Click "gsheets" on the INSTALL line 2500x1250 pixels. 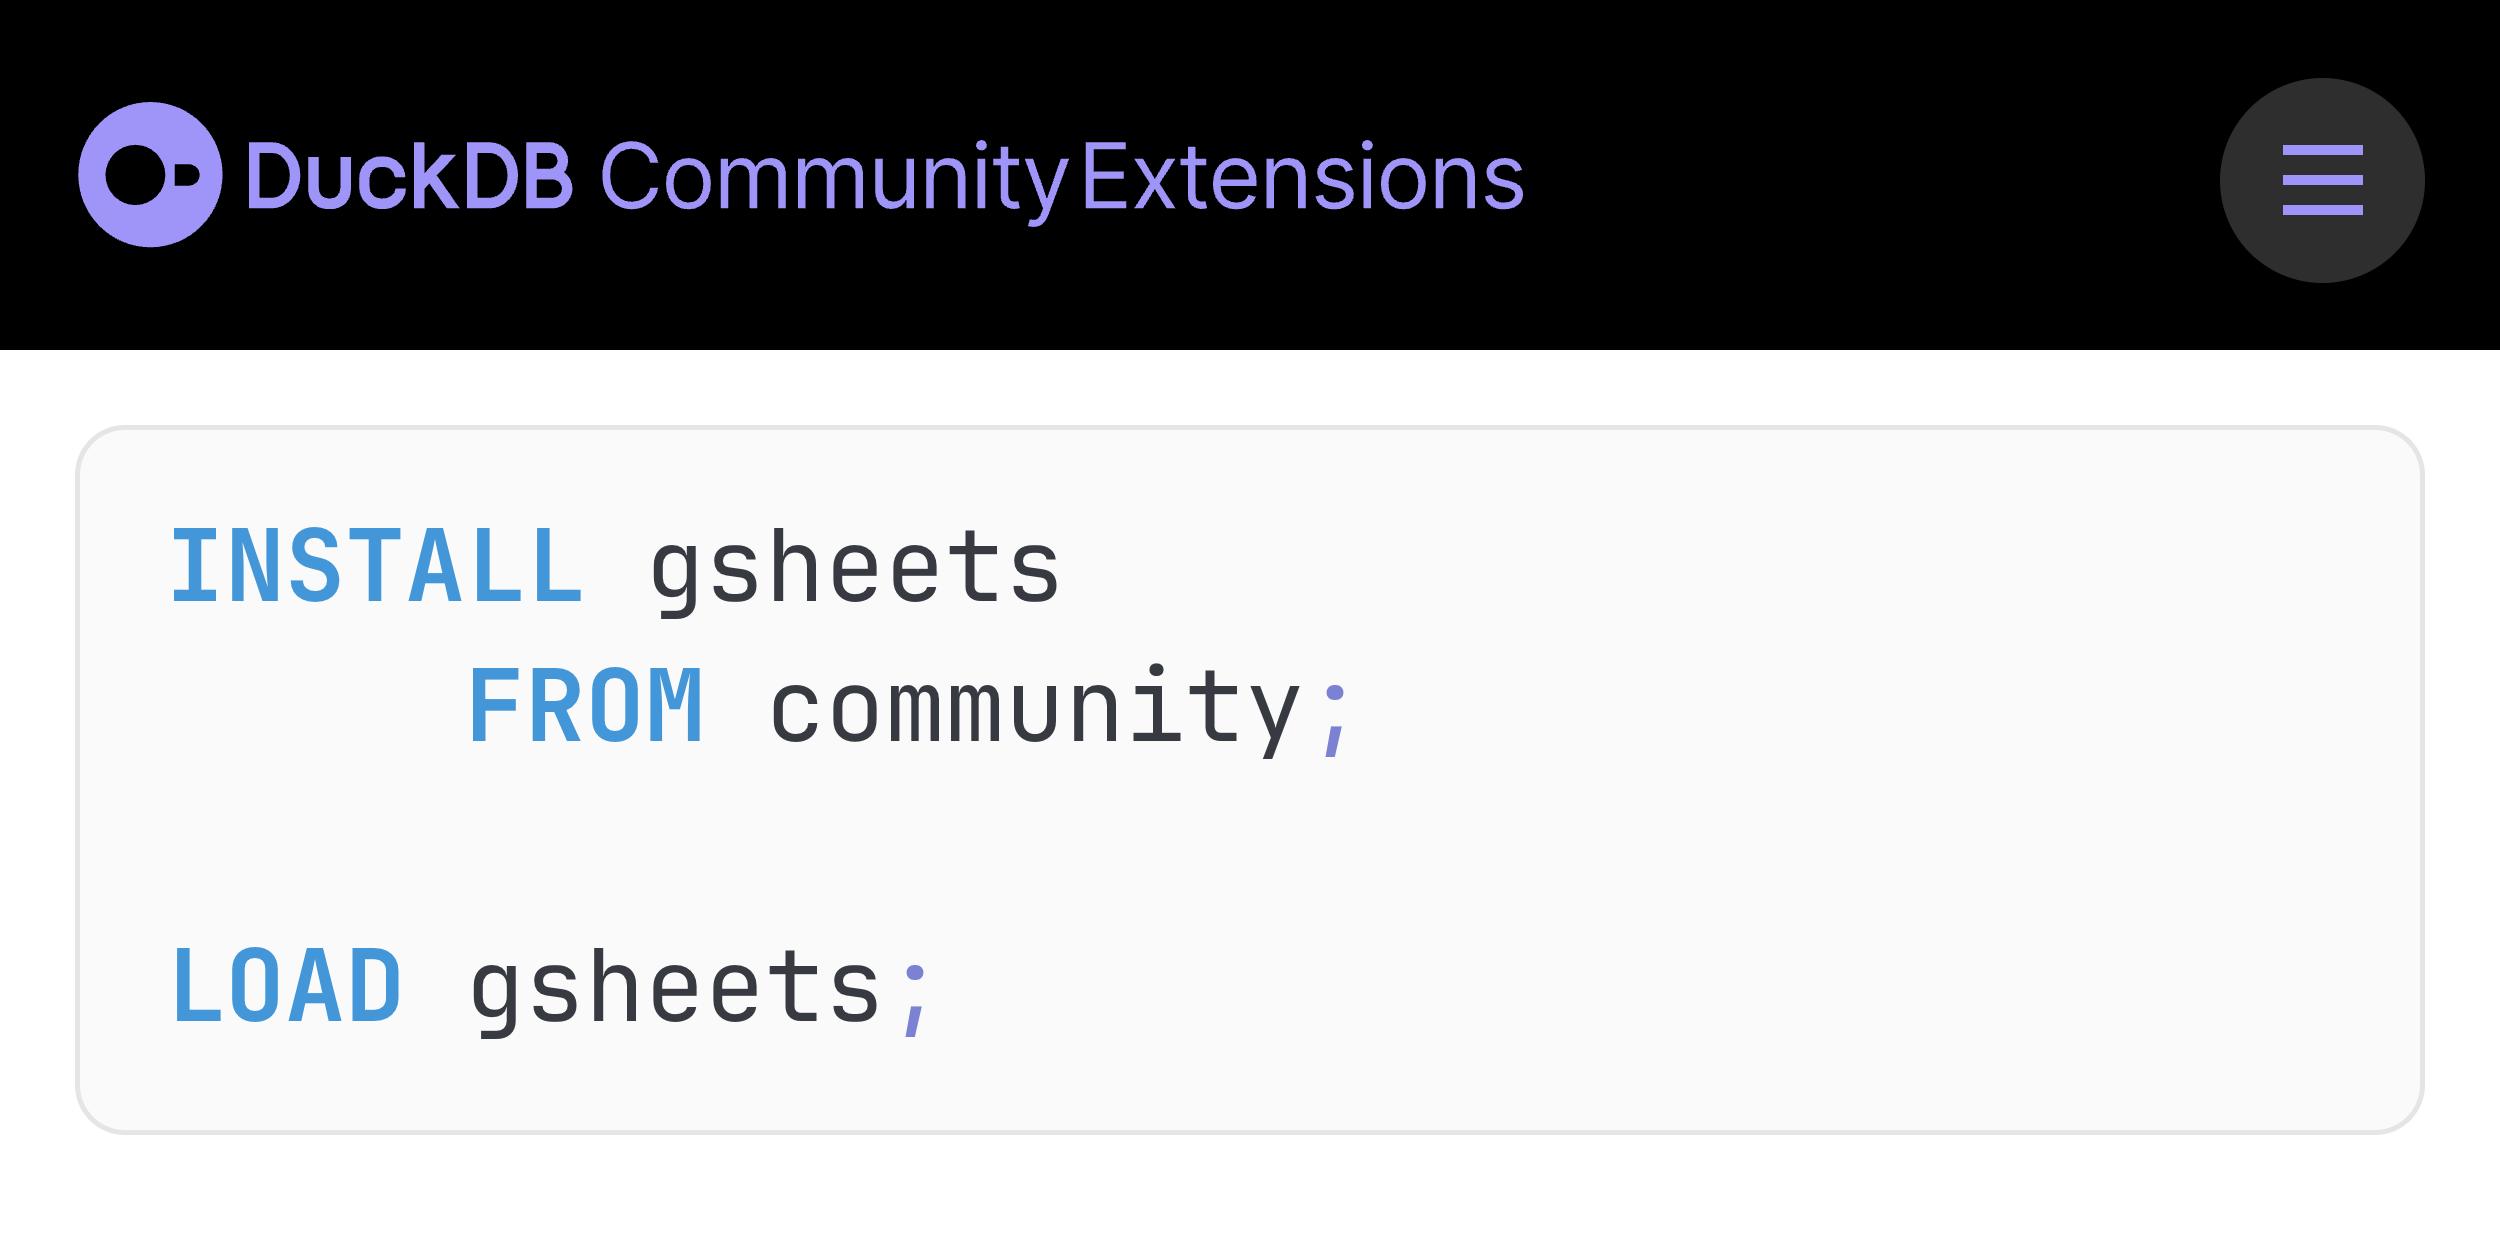[x=855, y=570]
